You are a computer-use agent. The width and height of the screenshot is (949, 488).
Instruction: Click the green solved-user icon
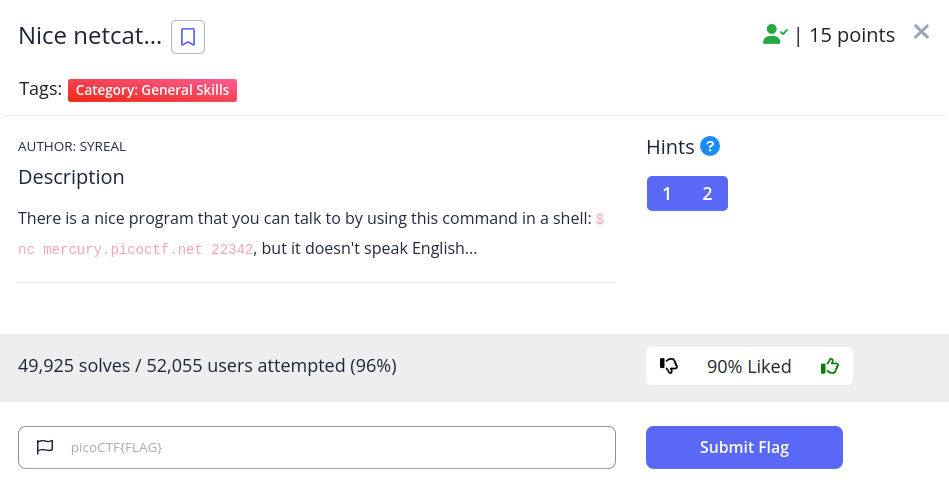[x=775, y=35]
